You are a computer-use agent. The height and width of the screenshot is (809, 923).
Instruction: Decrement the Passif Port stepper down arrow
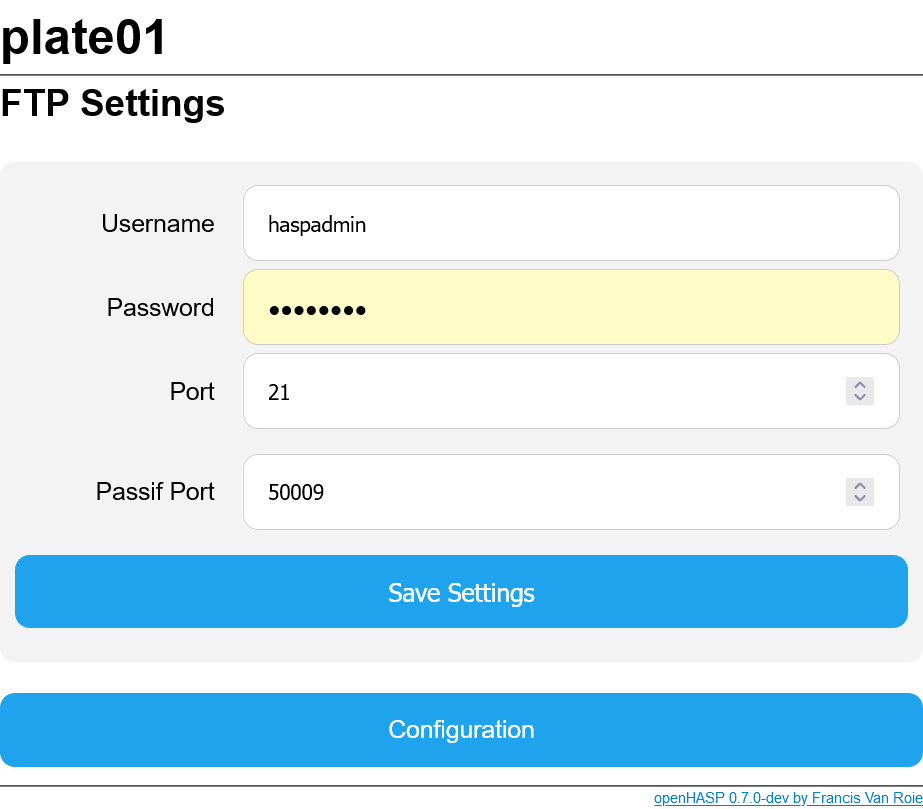click(860, 498)
